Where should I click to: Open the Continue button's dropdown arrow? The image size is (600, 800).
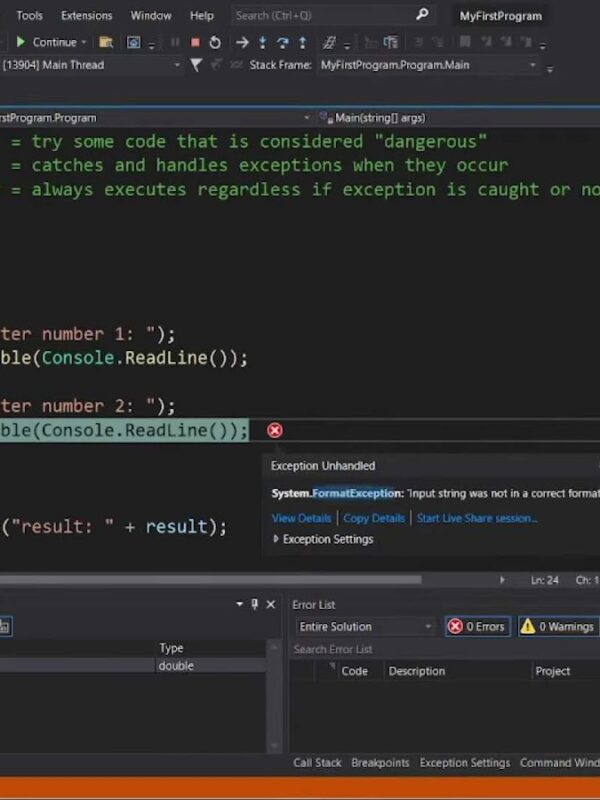pyautogui.click(x=84, y=42)
